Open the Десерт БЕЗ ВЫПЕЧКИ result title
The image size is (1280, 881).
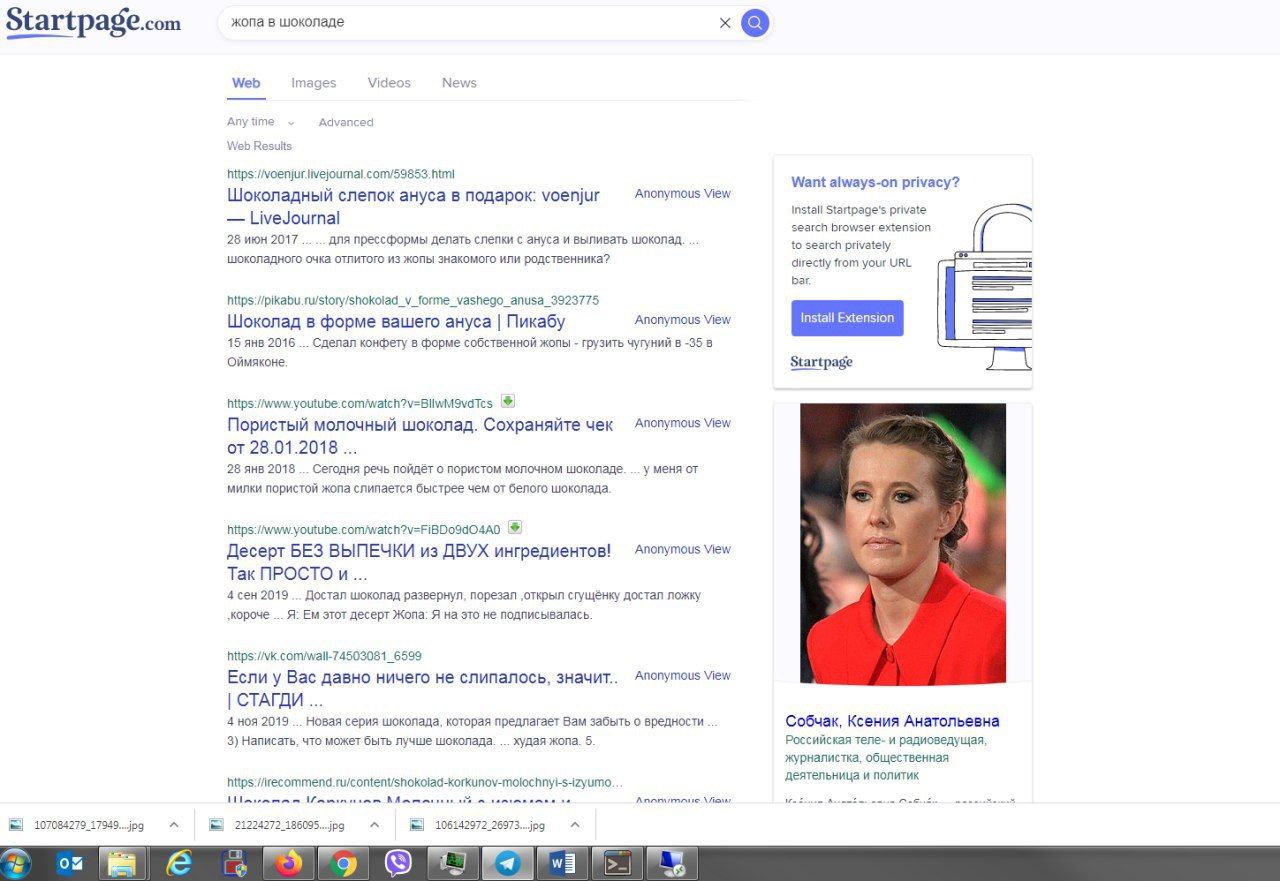[419, 562]
